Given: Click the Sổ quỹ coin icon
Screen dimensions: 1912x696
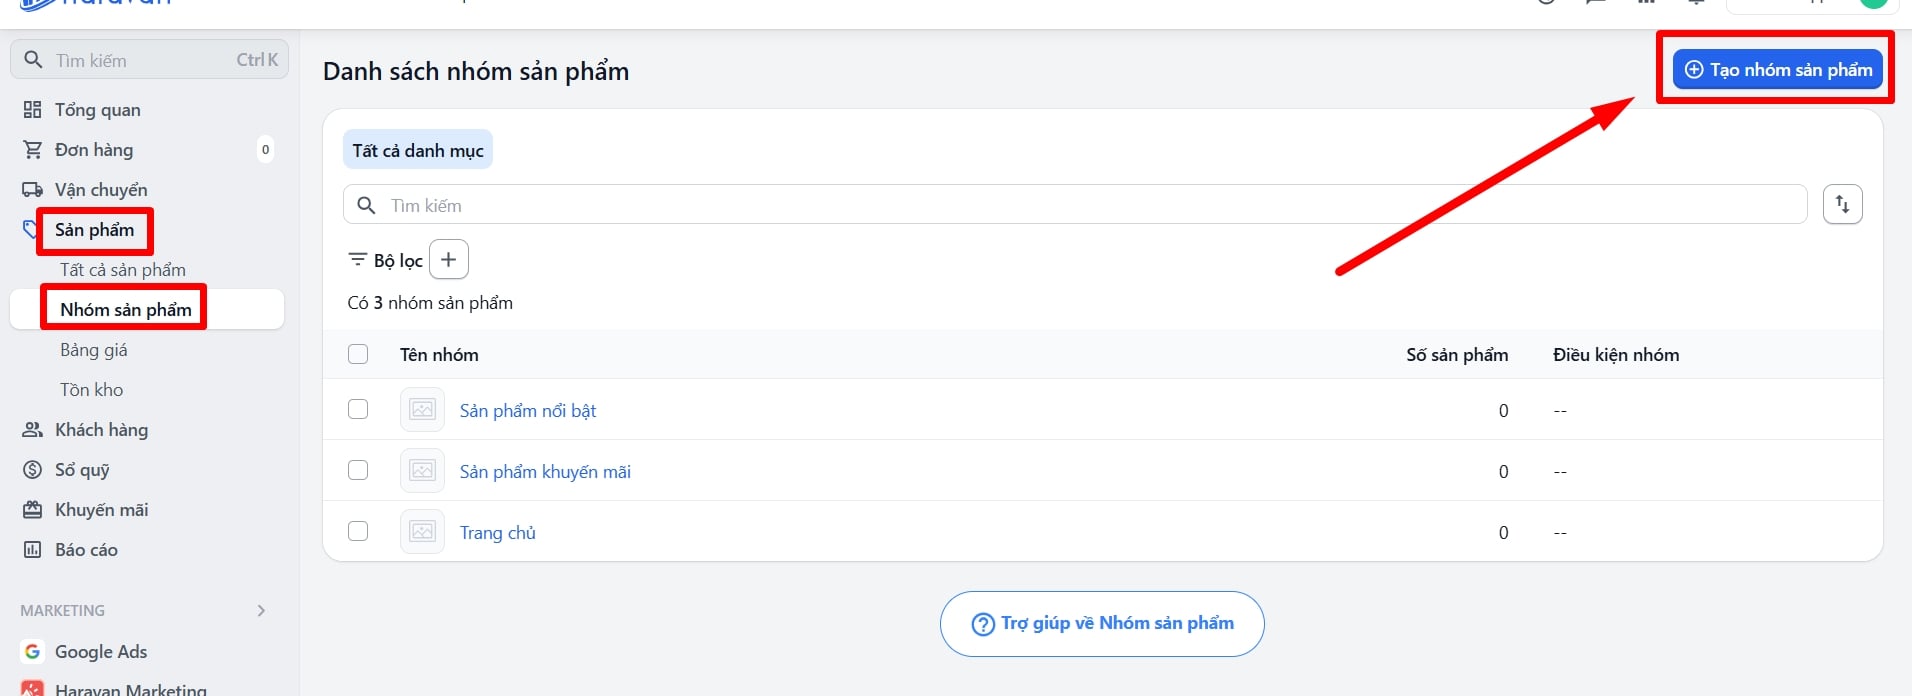Looking at the screenshot, I should pyautogui.click(x=33, y=470).
